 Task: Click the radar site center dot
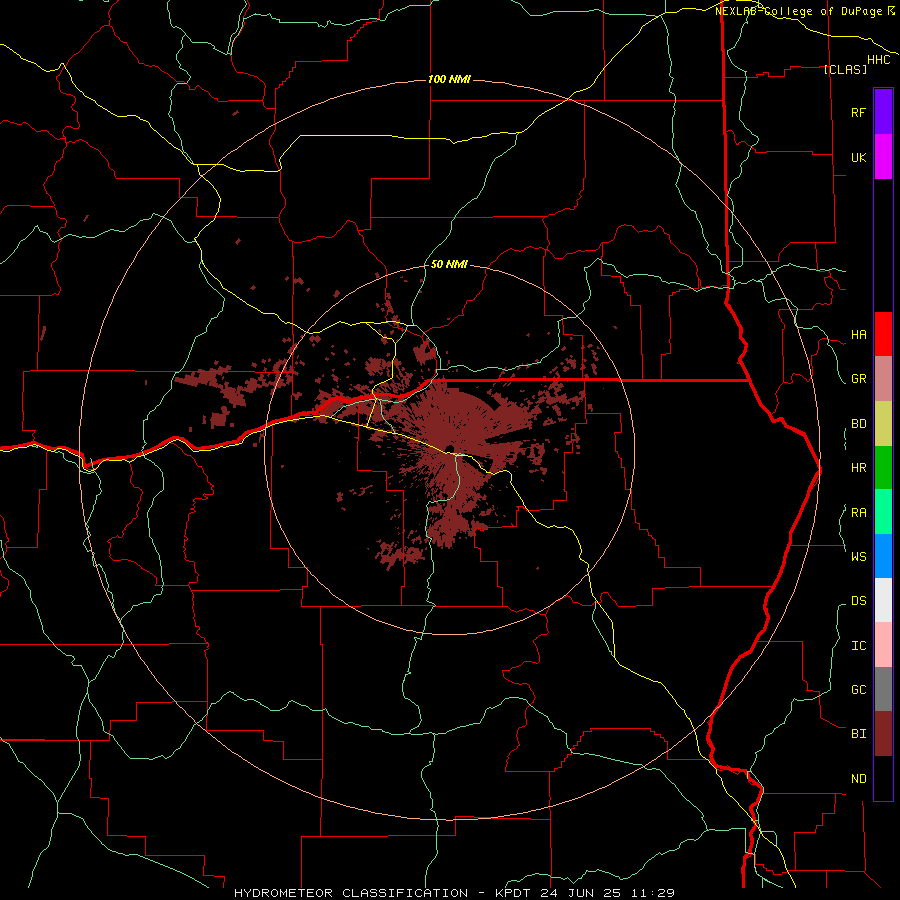[449, 448]
